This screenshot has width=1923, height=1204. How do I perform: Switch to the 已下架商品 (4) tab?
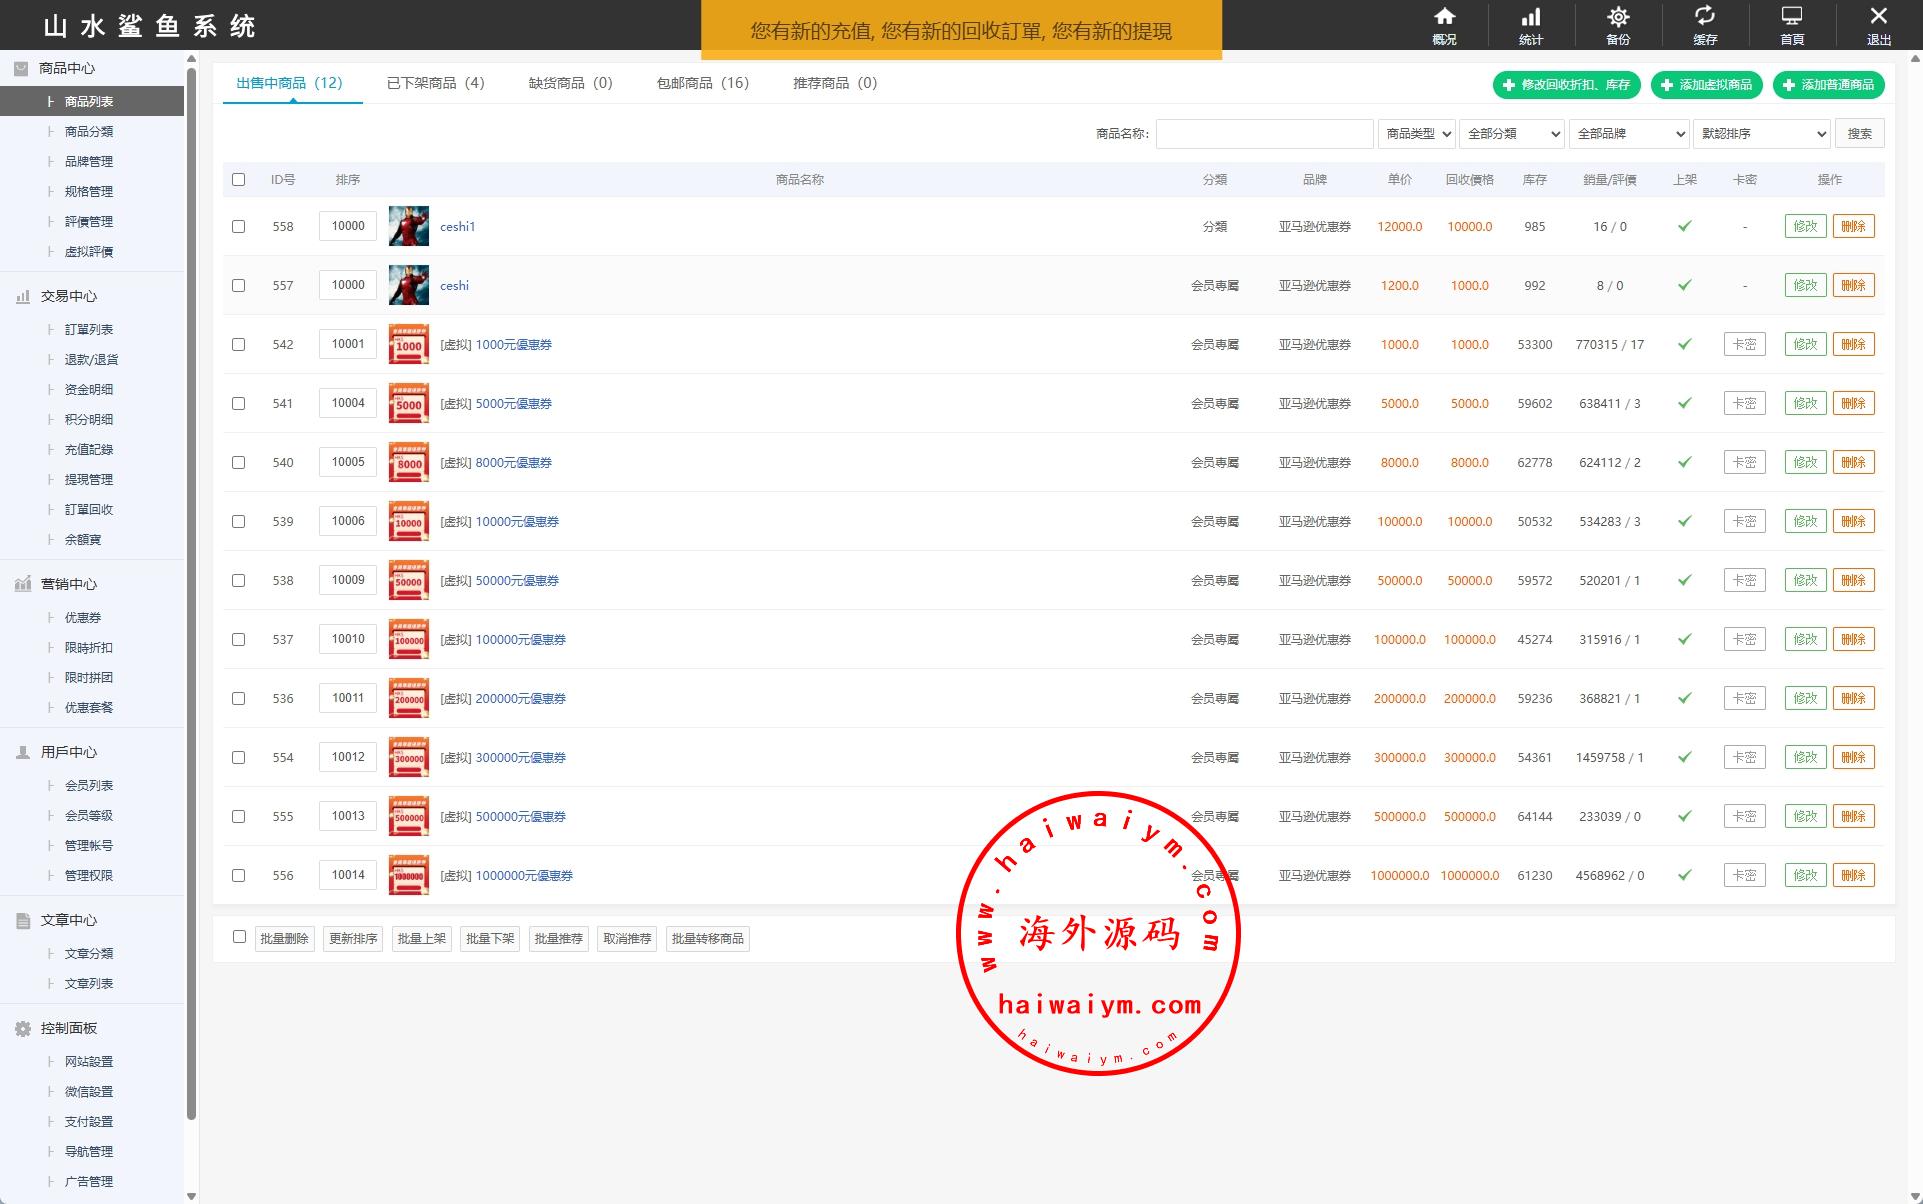pyautogui.click(x=435, y=83)
